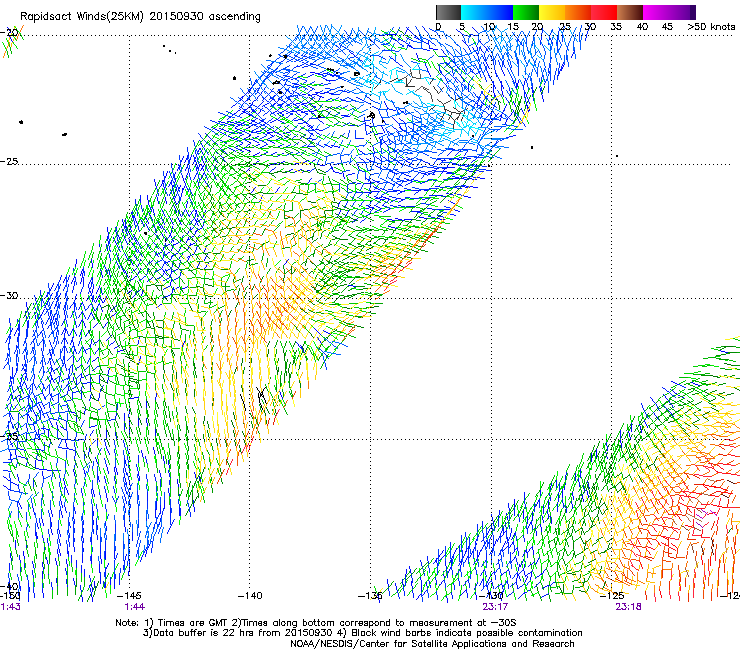Click the purple '1:43' swath time label

[x=10, y=607]
